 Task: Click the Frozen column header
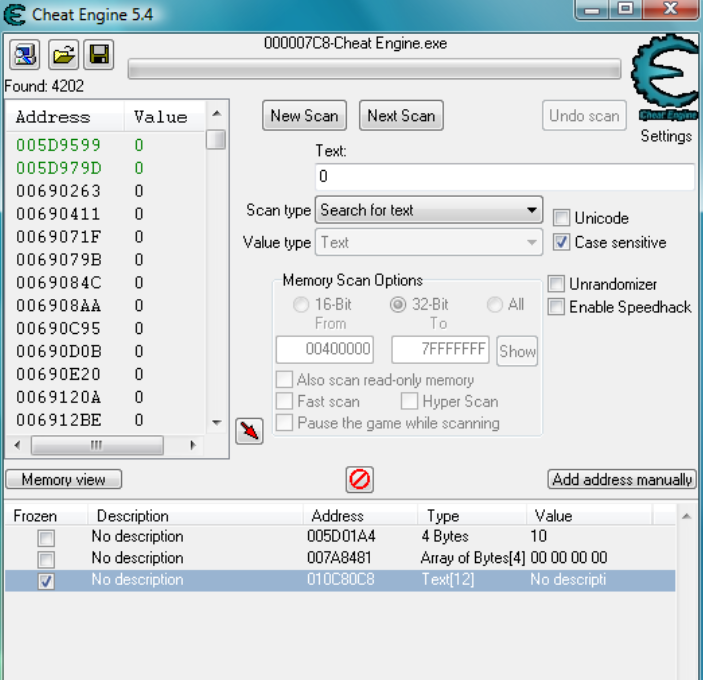coord(46,515)
